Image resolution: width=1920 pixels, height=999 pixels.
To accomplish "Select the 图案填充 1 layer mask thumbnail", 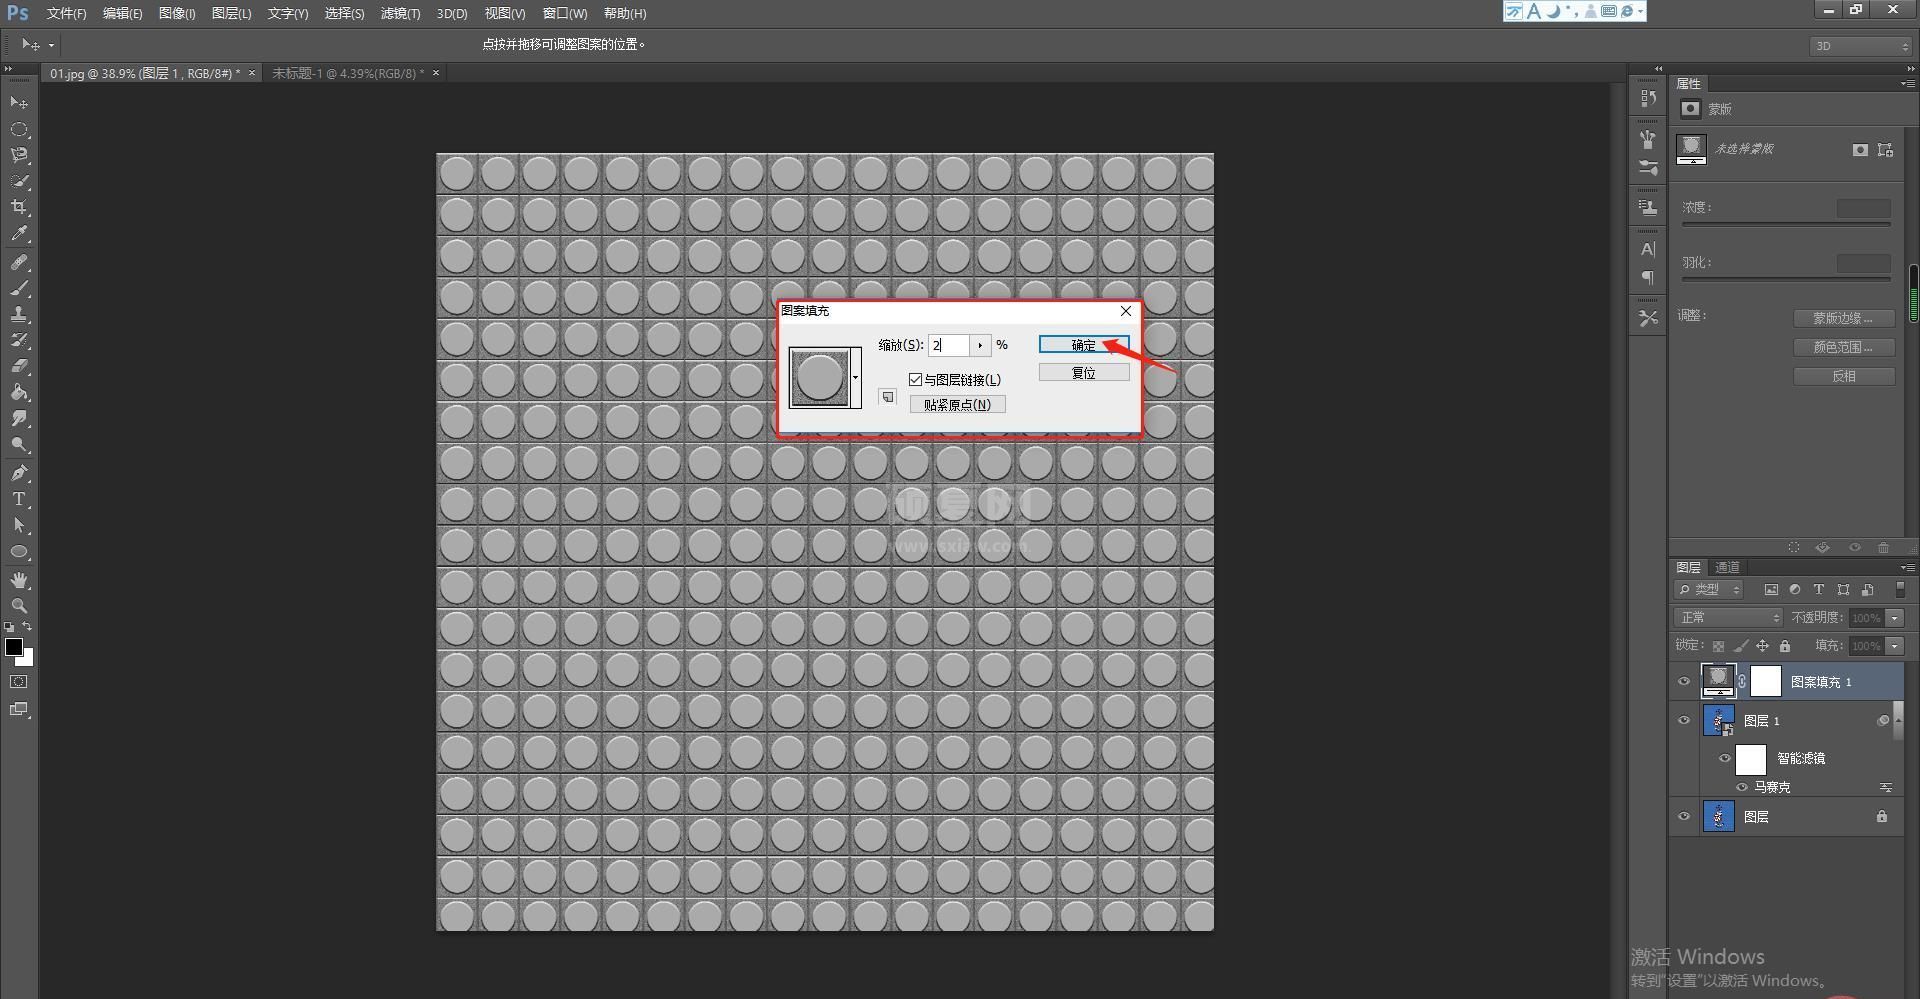I will pos(1766,681).
